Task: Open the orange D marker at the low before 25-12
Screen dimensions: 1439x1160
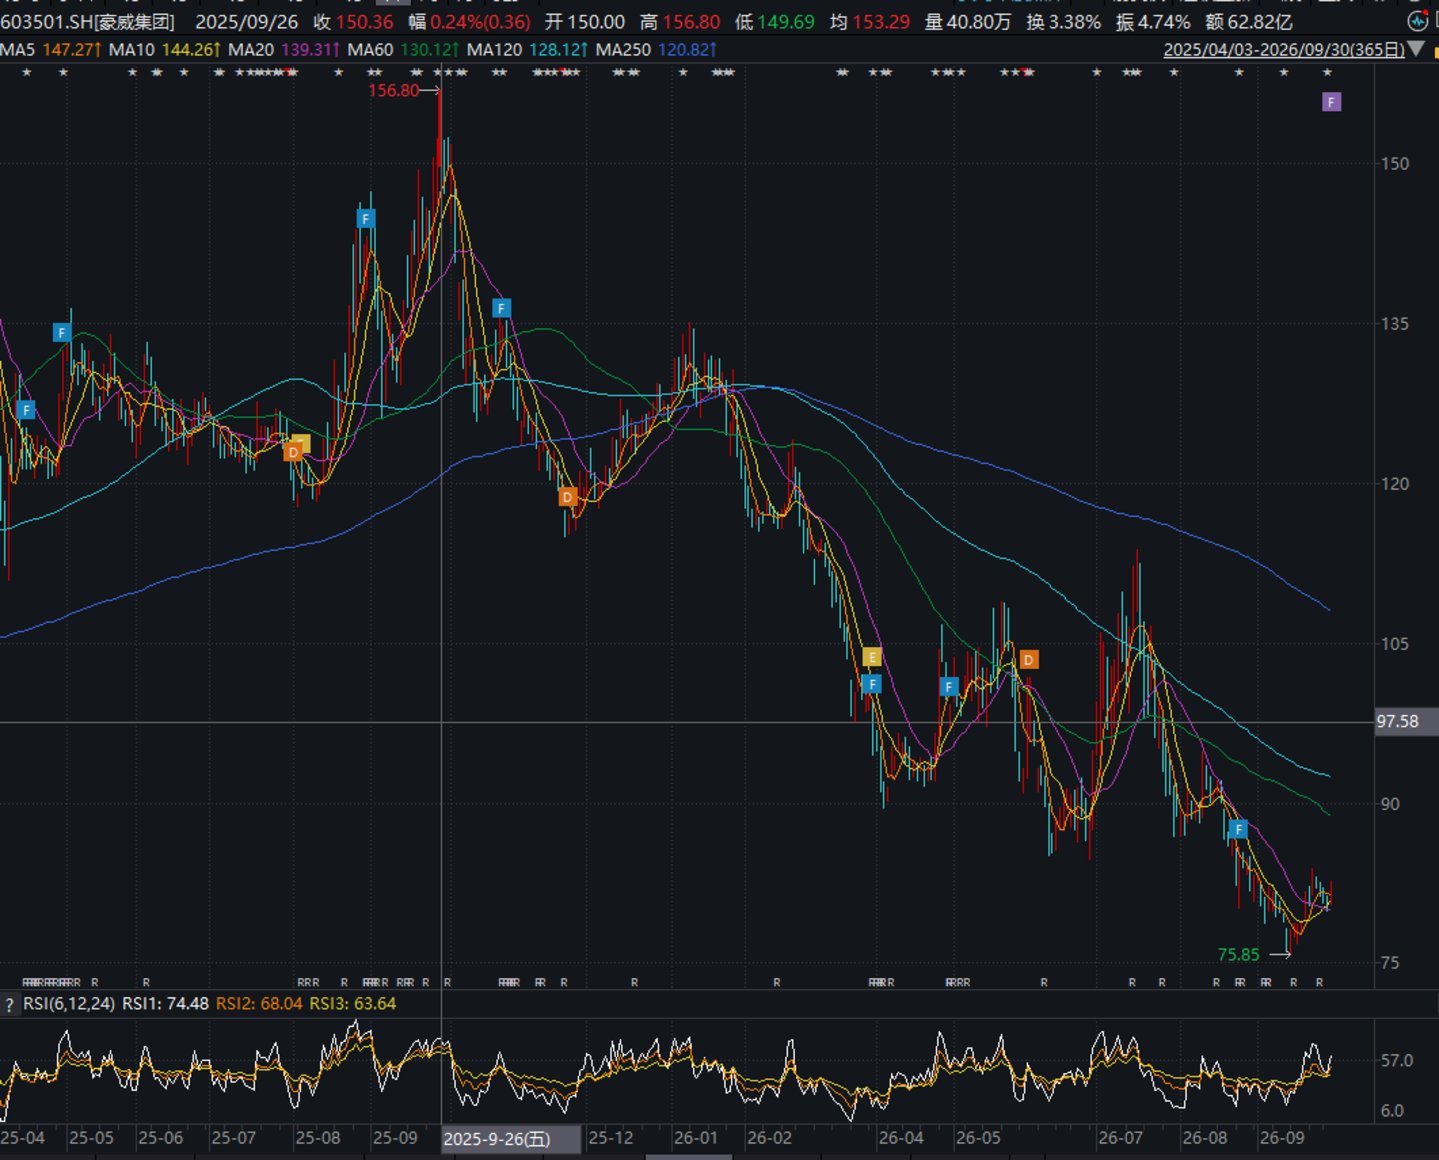Action: pyautogui.click(x=567, y=497)
